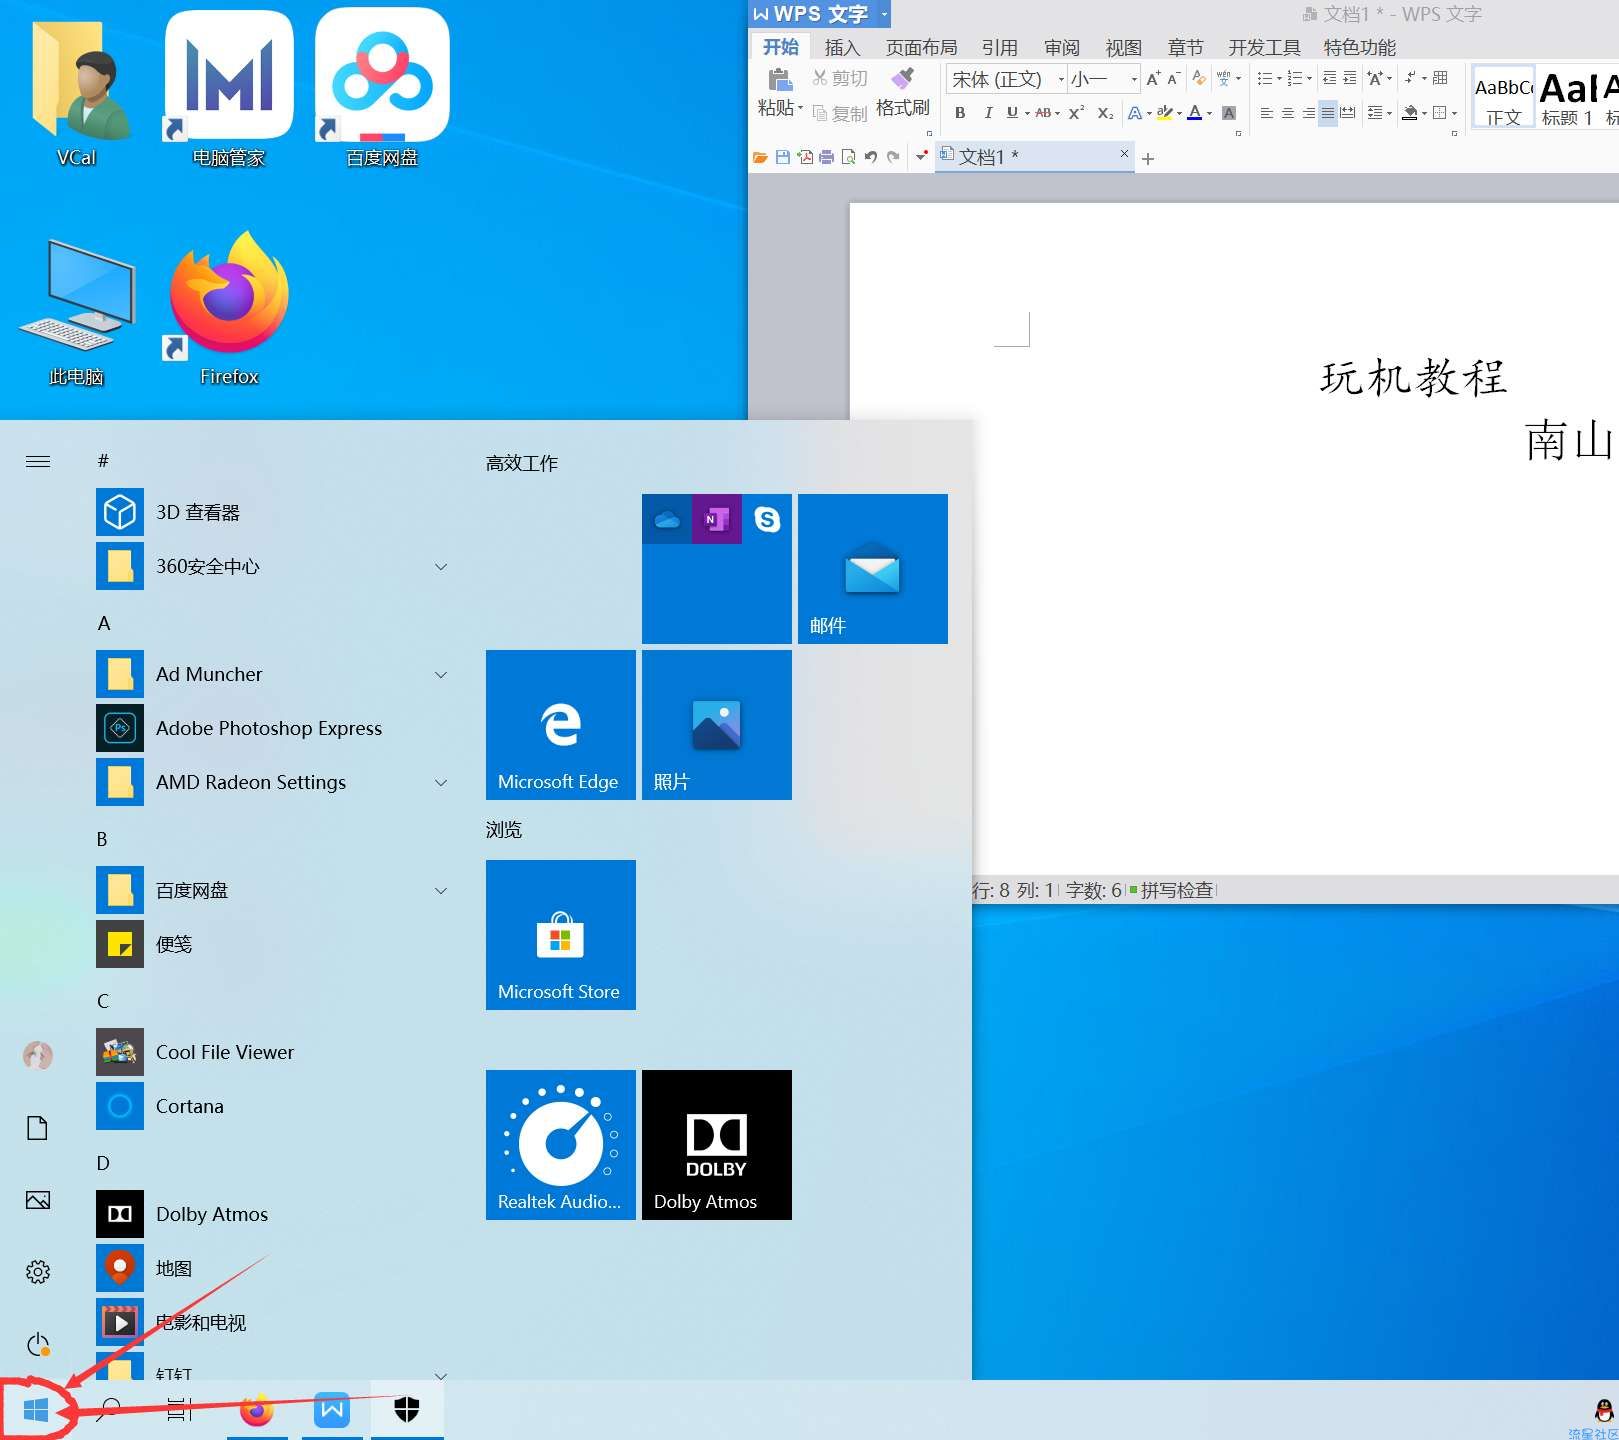Open the 页面布局 ribbon tab
This screenshot has height=1440, width=1619.
tap(921, 47)
